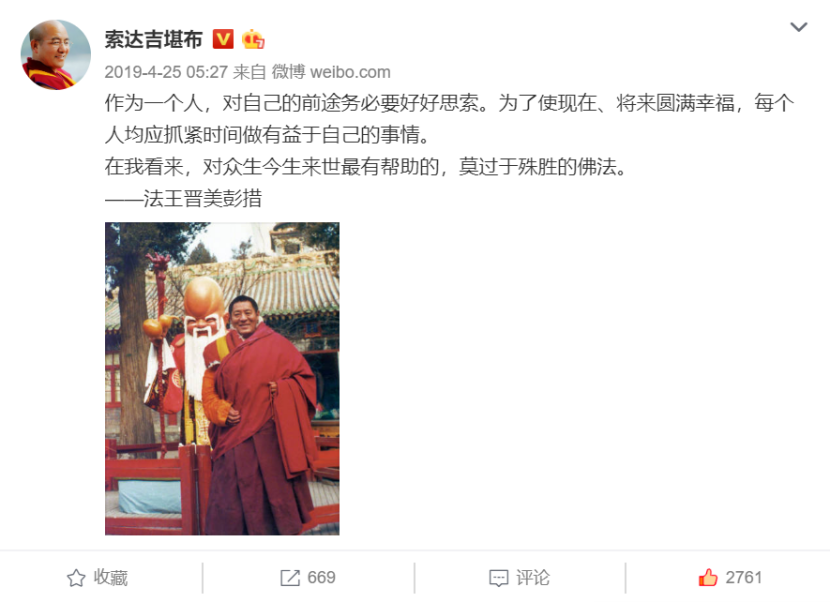
Task: Click the orange V verified badge
Action: coord(223,39)
